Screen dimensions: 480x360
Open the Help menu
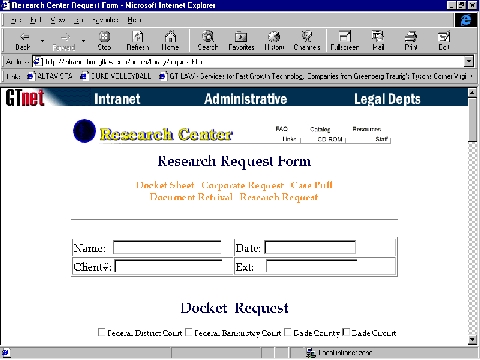[134, 20]
